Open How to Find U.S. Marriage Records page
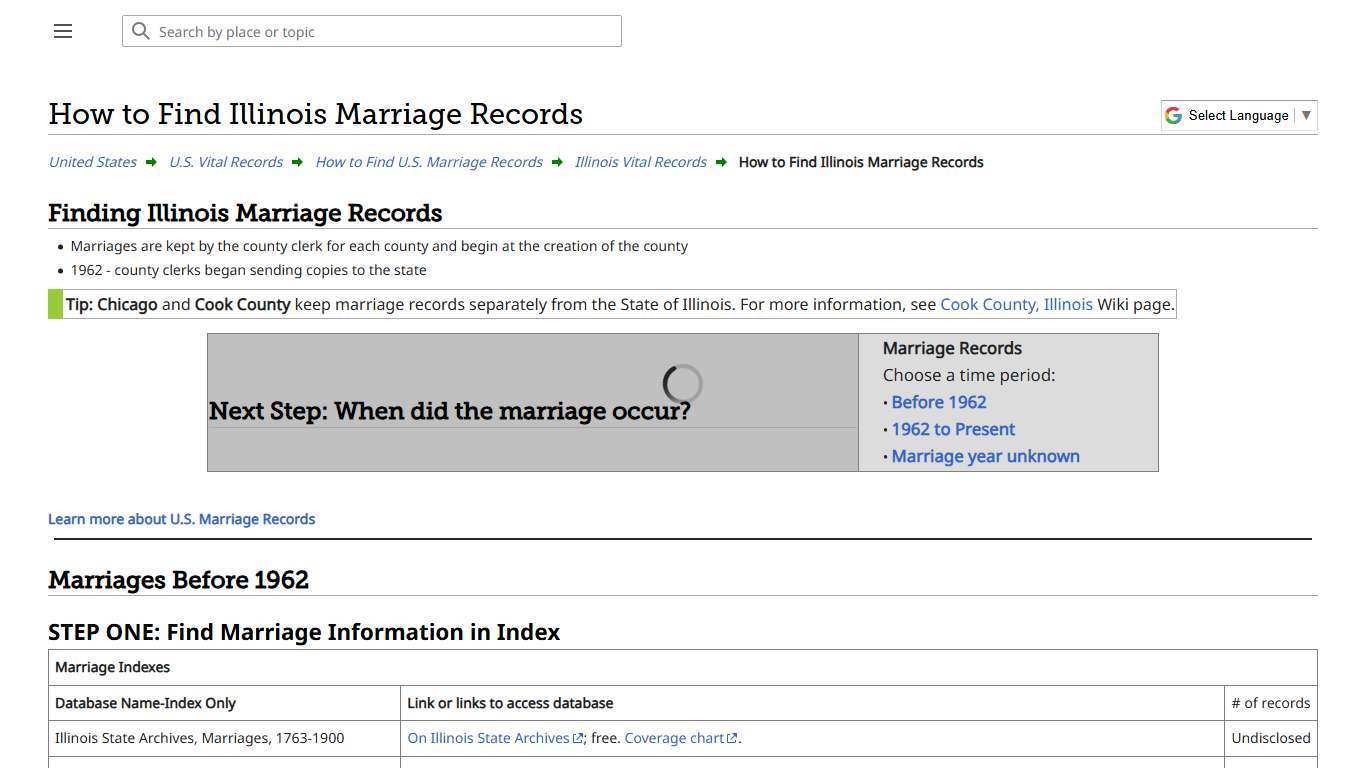The width and height of the screenshot is (1366, 768). 428,161
